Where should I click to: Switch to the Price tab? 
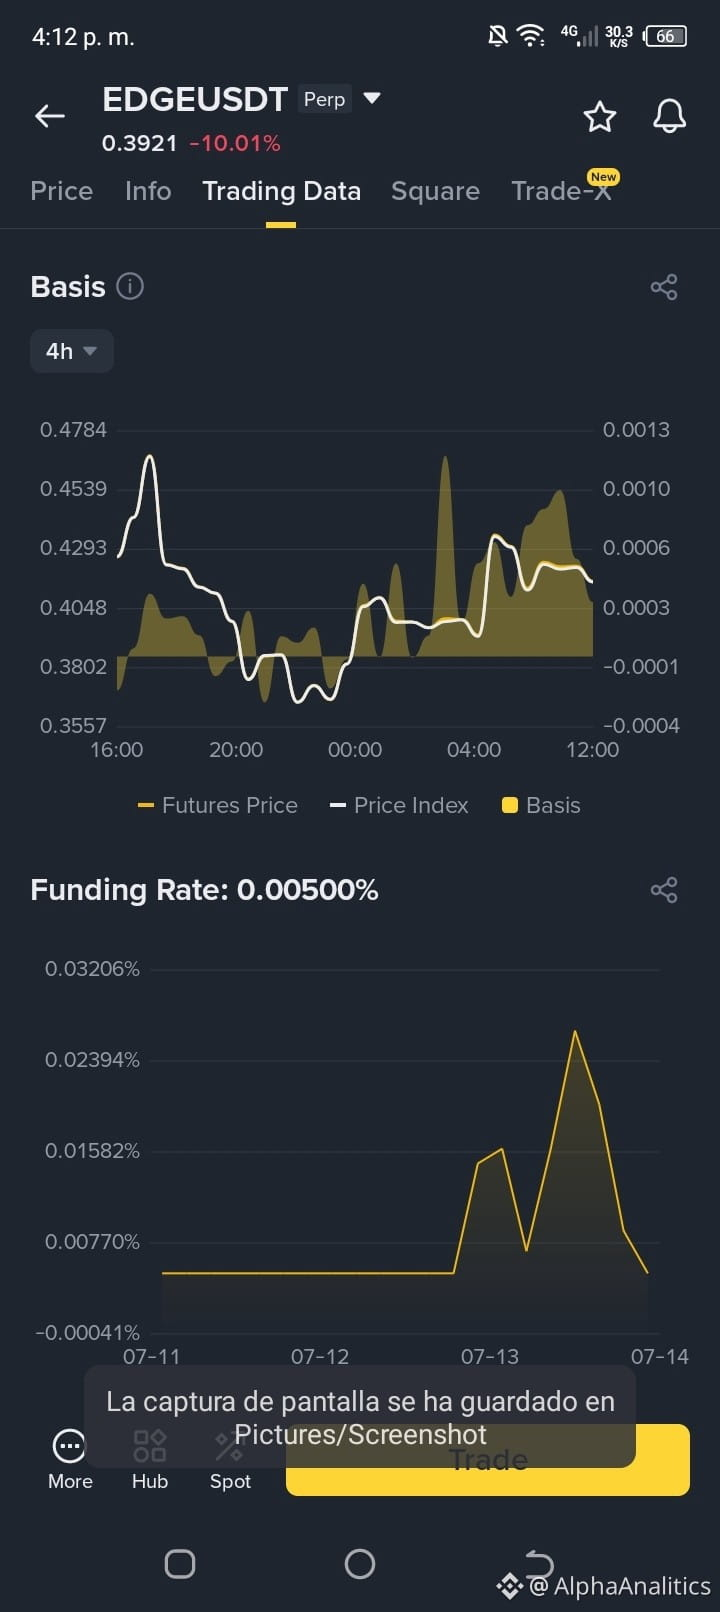pos(62,191)
